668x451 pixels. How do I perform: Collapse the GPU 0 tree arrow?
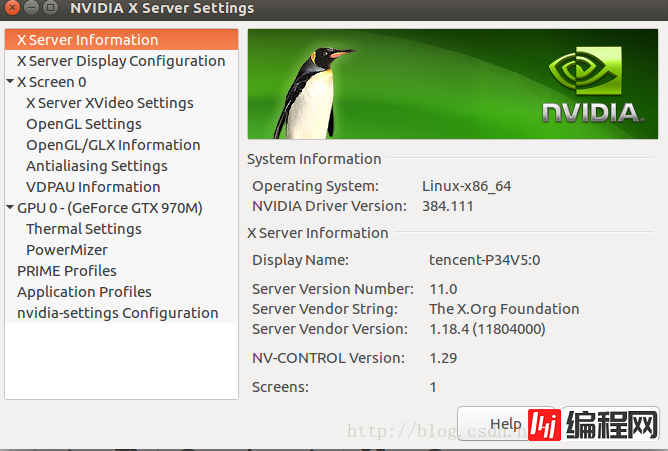(x=10, y=207)
